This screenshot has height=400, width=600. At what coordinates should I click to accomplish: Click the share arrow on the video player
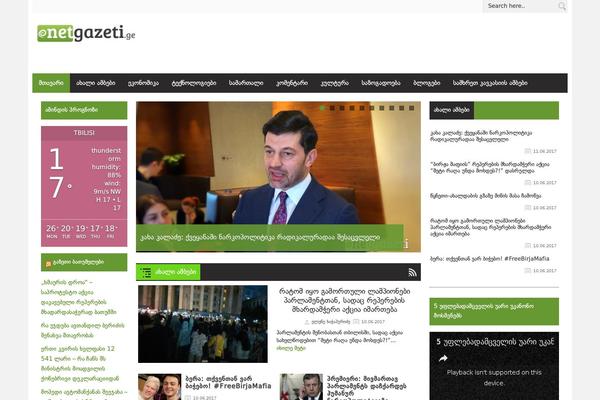443,359
